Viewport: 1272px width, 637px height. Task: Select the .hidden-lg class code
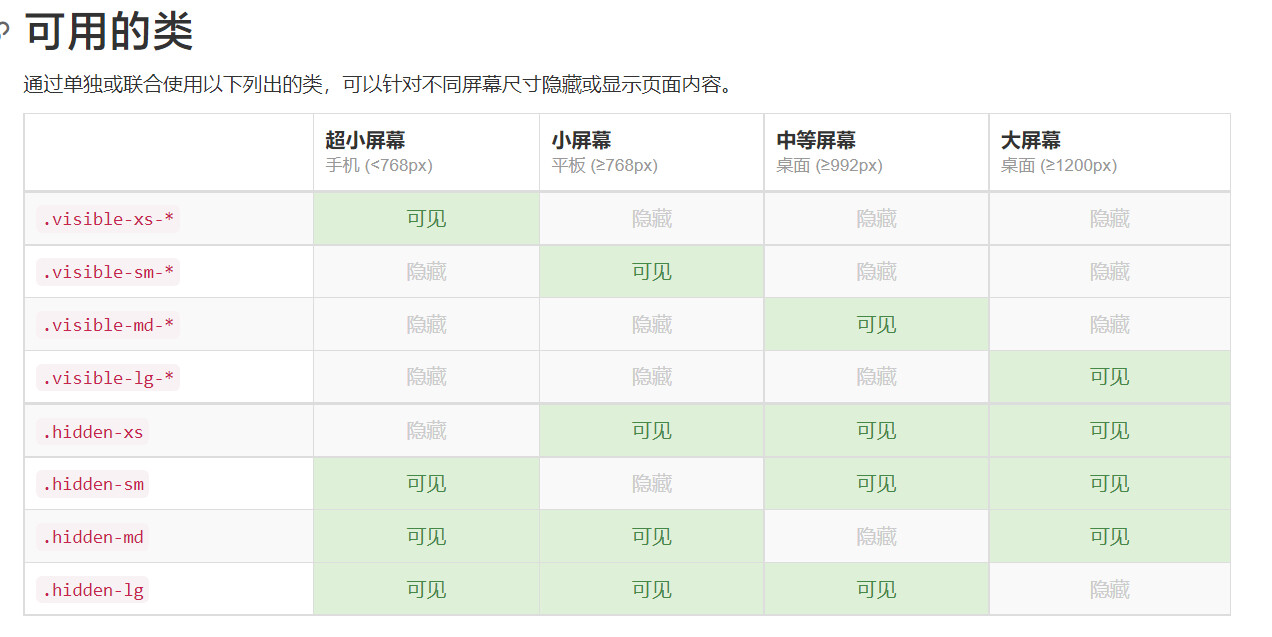[x=92, y=590]
